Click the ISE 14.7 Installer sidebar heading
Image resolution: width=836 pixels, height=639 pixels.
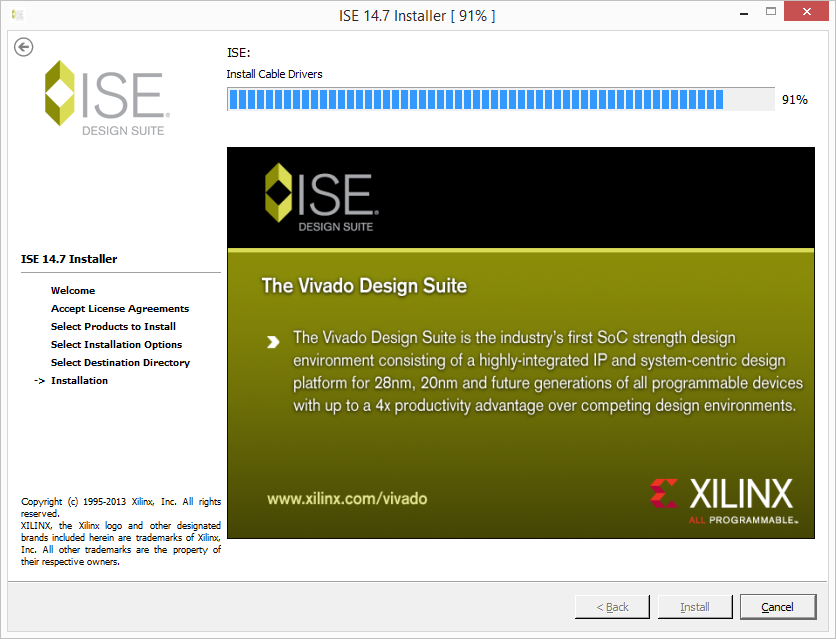69,259
